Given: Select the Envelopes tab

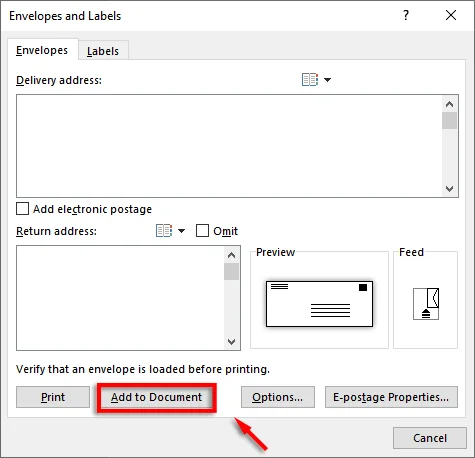Looking at the screenshot, I should (42, 50).
